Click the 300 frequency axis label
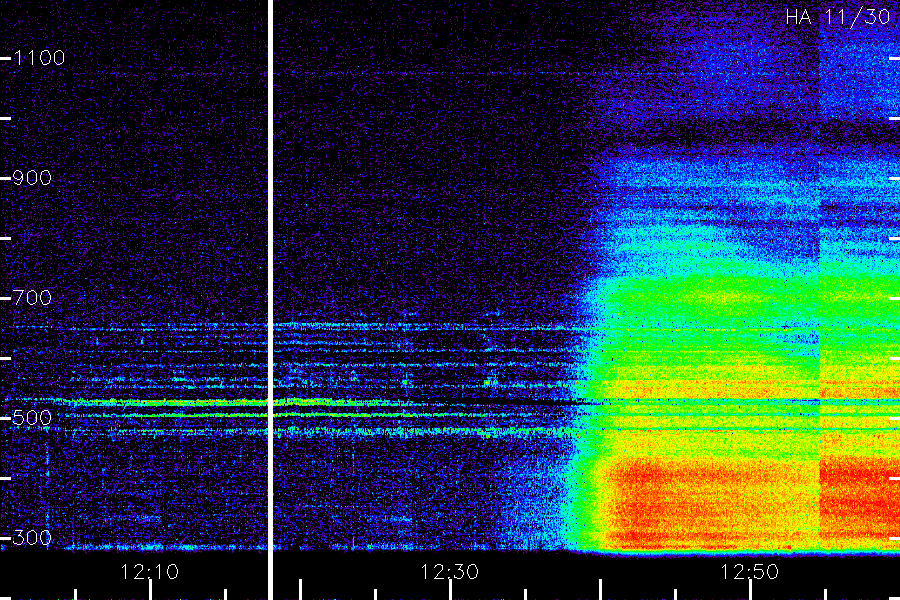 tap(32, 537)
